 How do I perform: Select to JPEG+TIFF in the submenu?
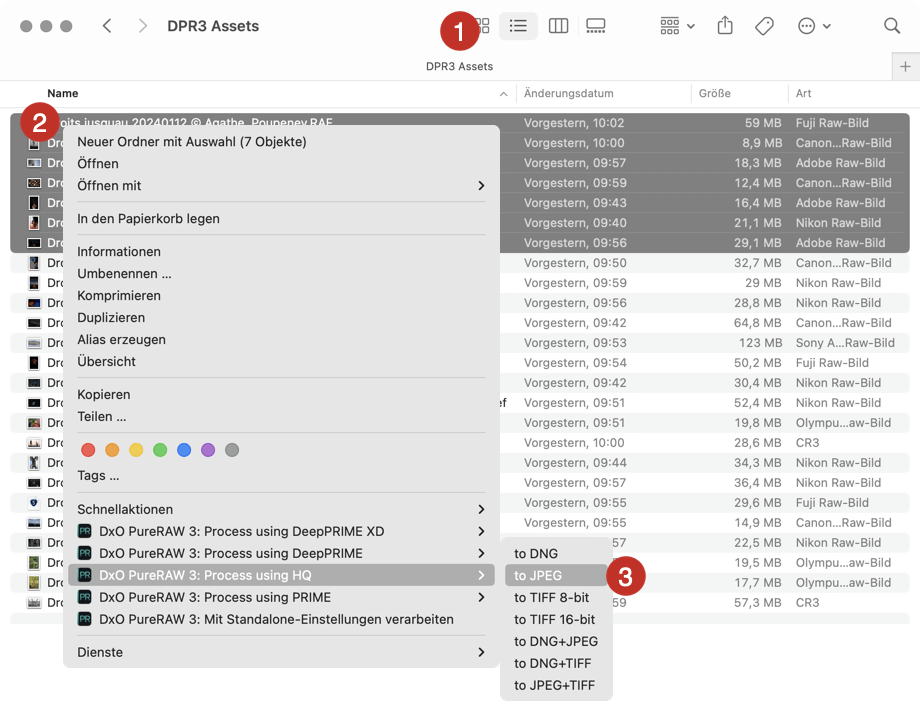[556, 686]
